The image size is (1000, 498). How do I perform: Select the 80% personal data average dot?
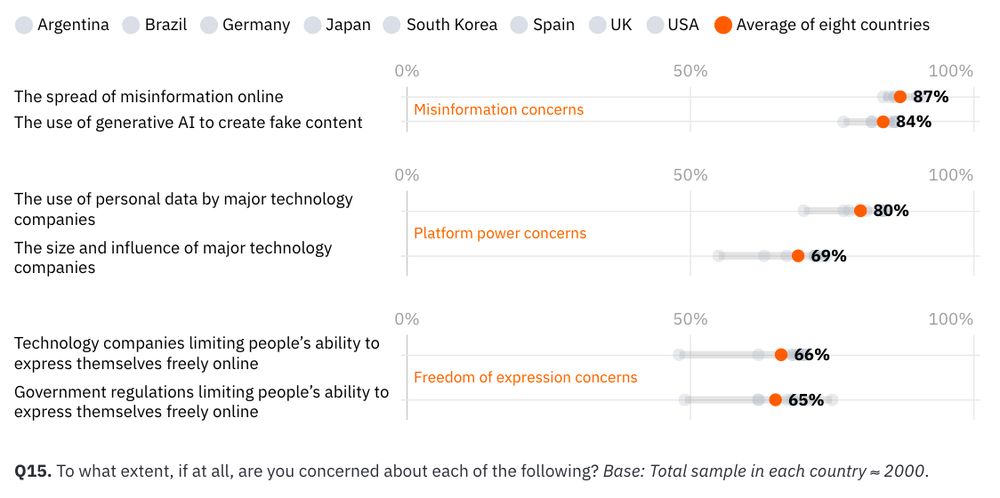(860, 211)
